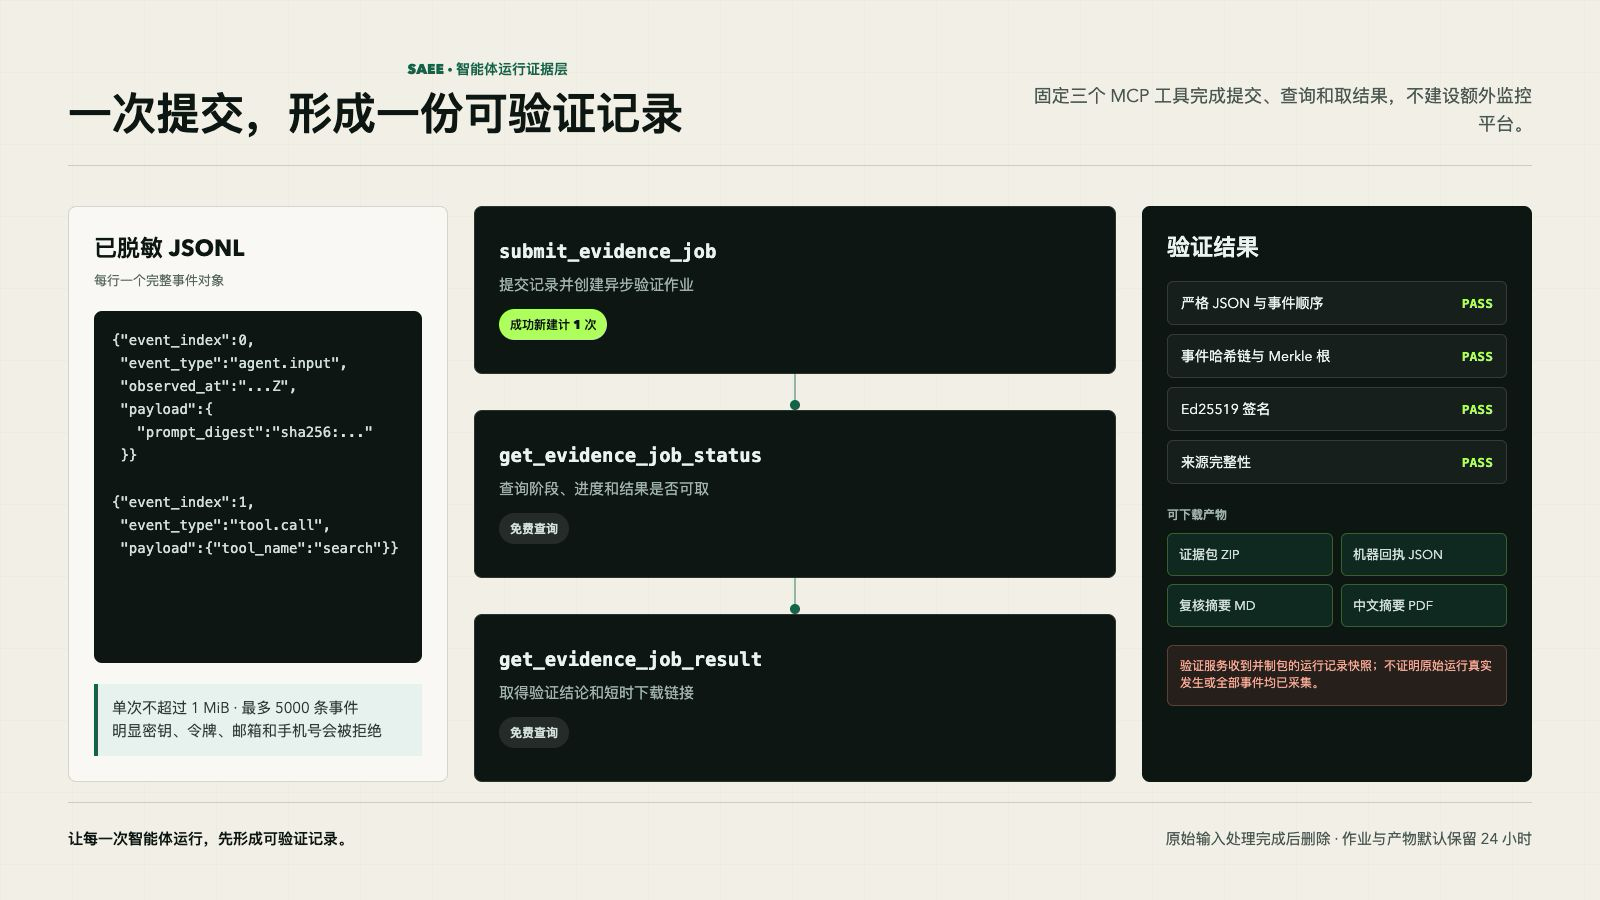Image resolution: width=1600 pixels, height=900 pixels.
Task: Click the Ed25519 签名 result row
Action: pos(1336,409)
